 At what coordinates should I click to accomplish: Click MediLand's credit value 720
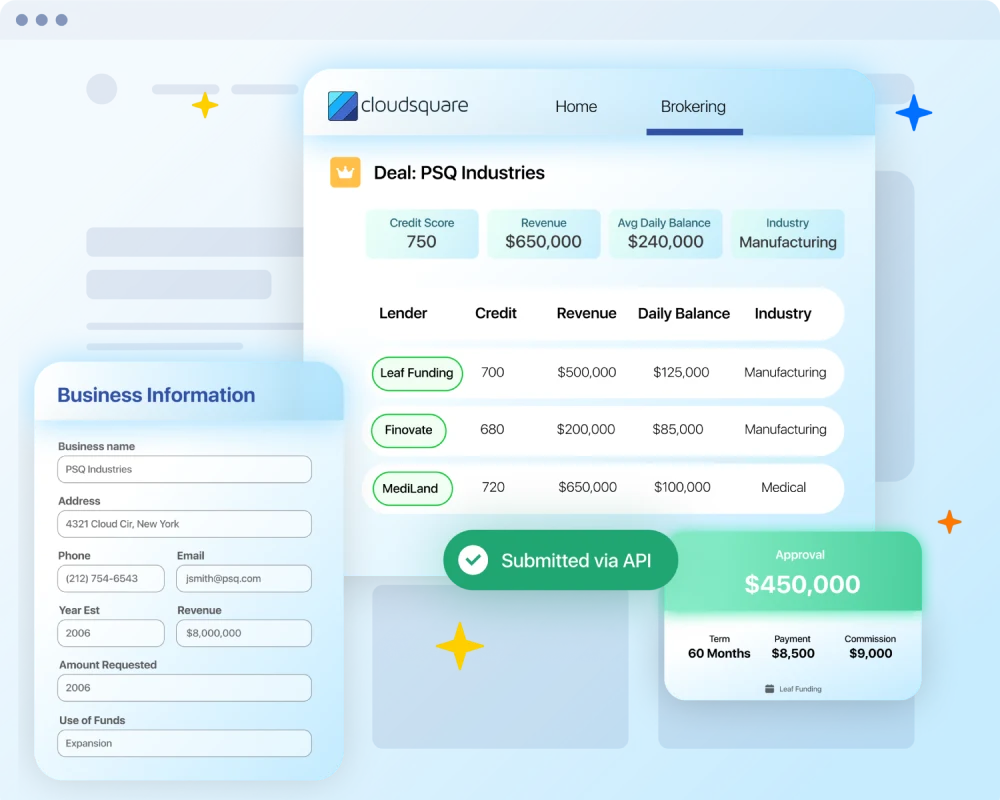[x=493, y=487]
